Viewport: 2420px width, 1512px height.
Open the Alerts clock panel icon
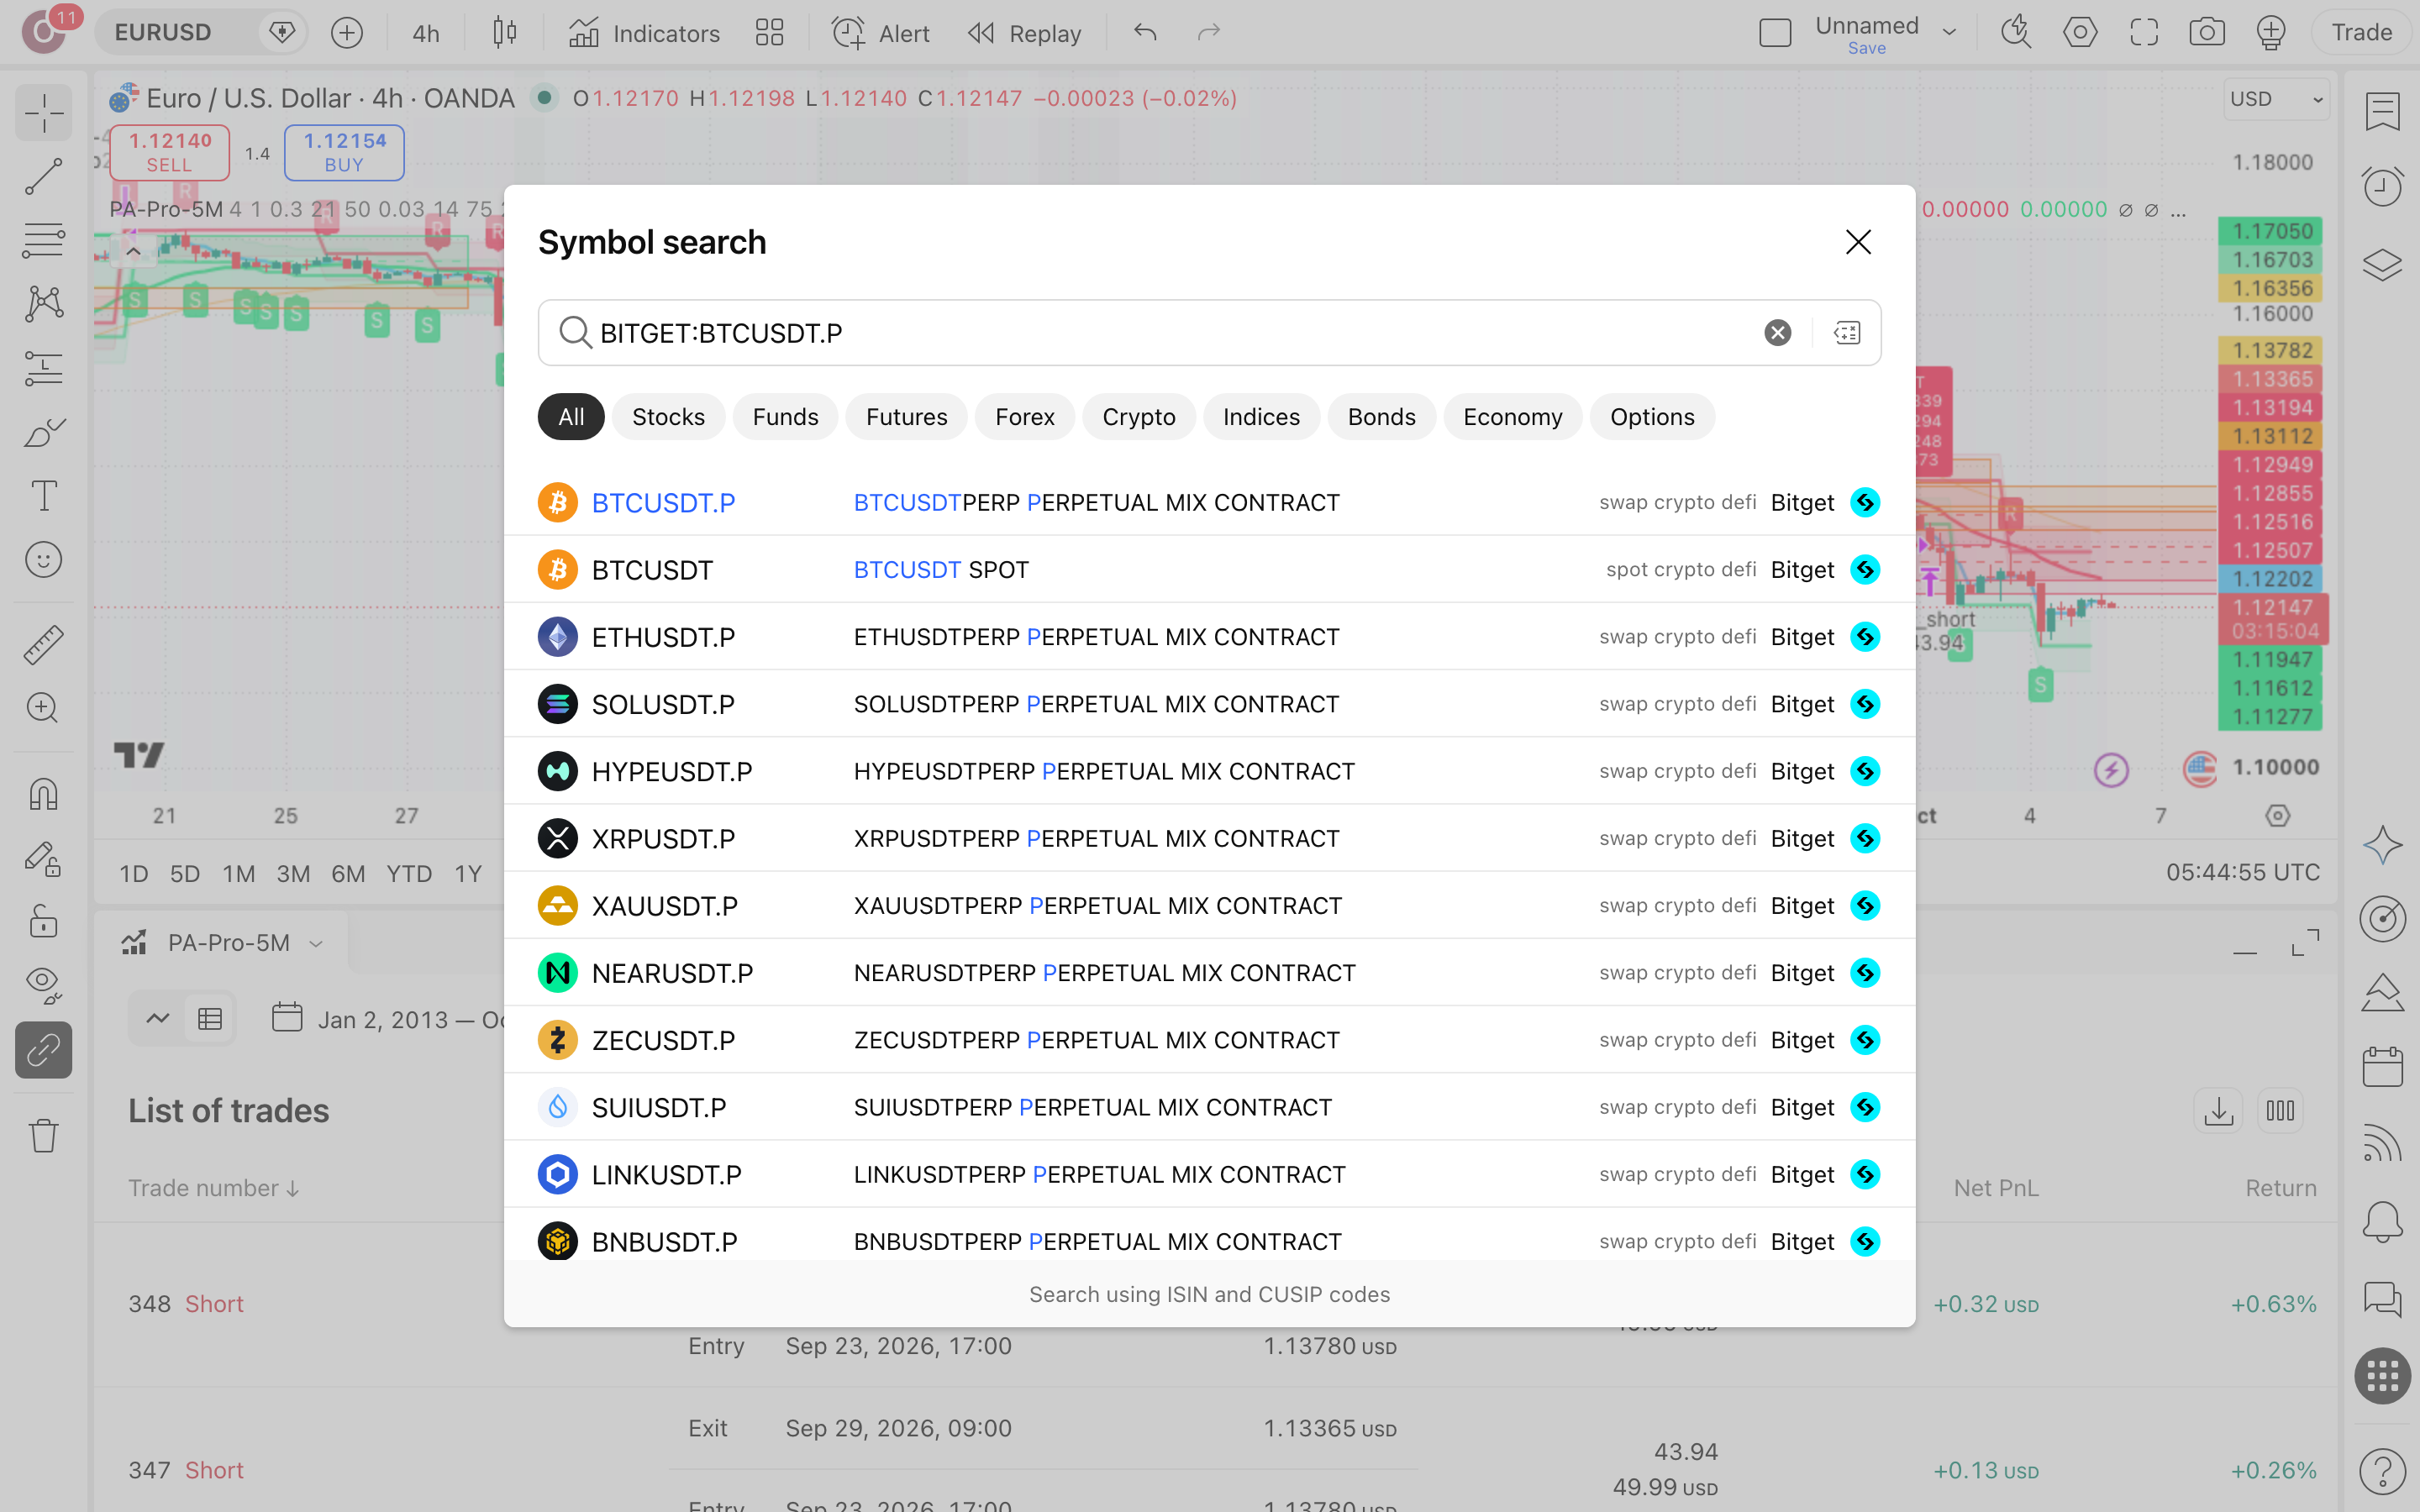tap(2383, 187)
